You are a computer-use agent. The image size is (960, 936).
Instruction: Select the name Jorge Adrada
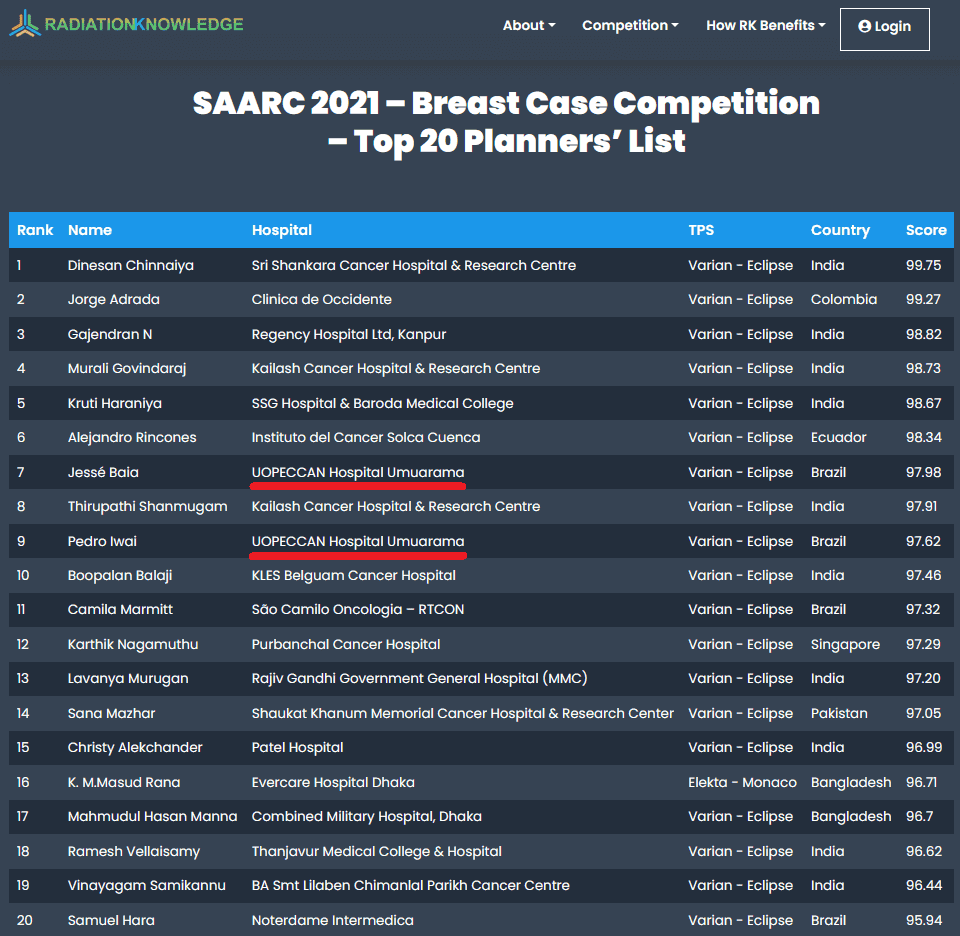tap(113, 300)
